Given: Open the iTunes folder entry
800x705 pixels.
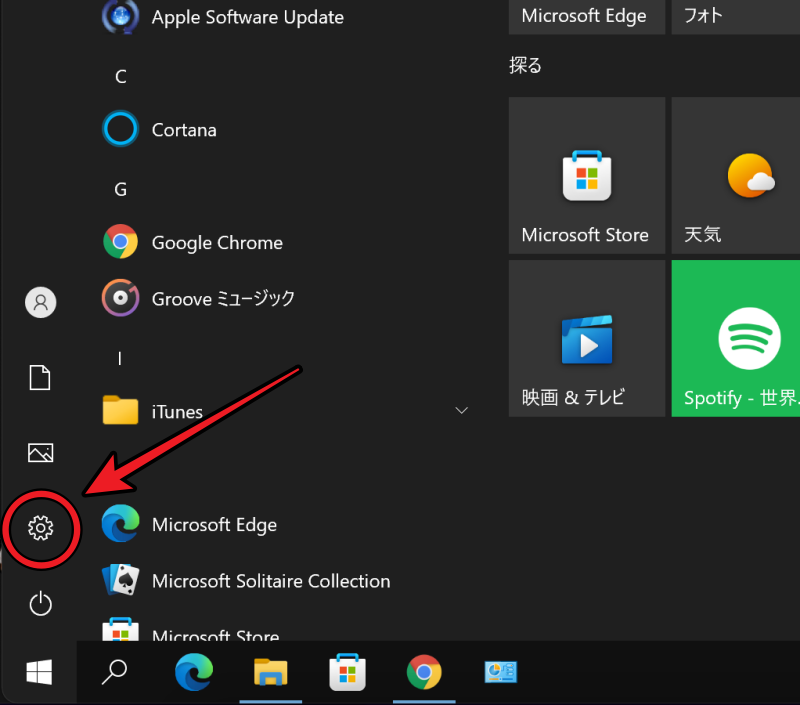Looking at the screenshot, I should [286, 411].
